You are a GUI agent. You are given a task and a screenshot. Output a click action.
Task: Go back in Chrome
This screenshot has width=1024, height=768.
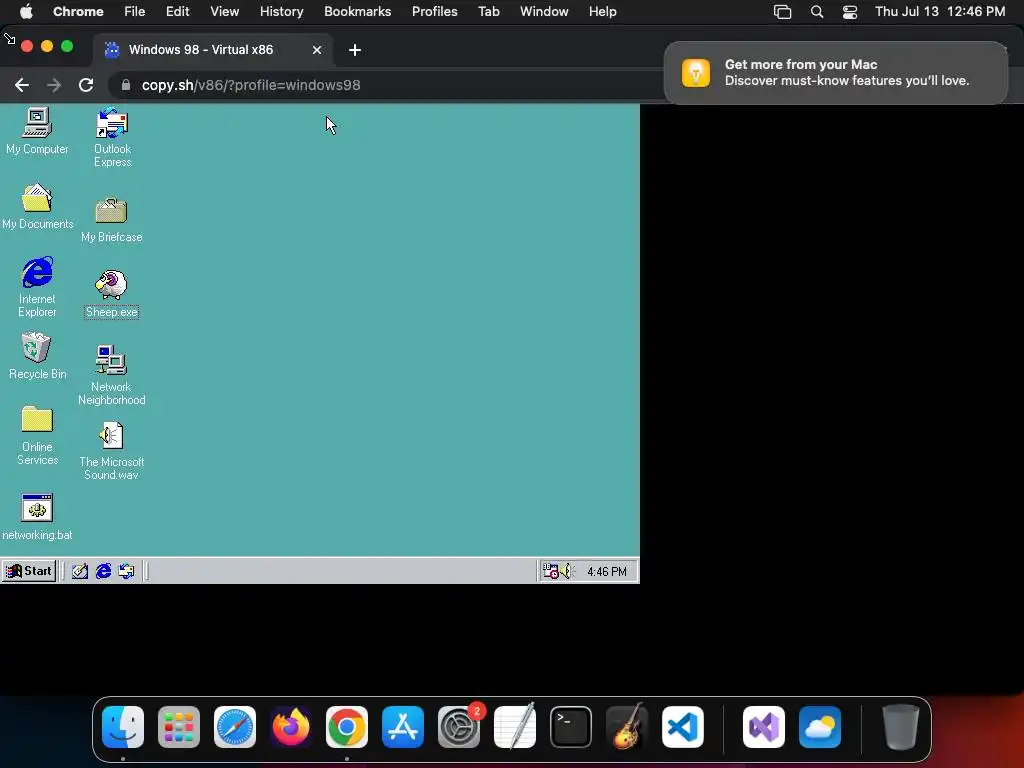pos(22,85)
